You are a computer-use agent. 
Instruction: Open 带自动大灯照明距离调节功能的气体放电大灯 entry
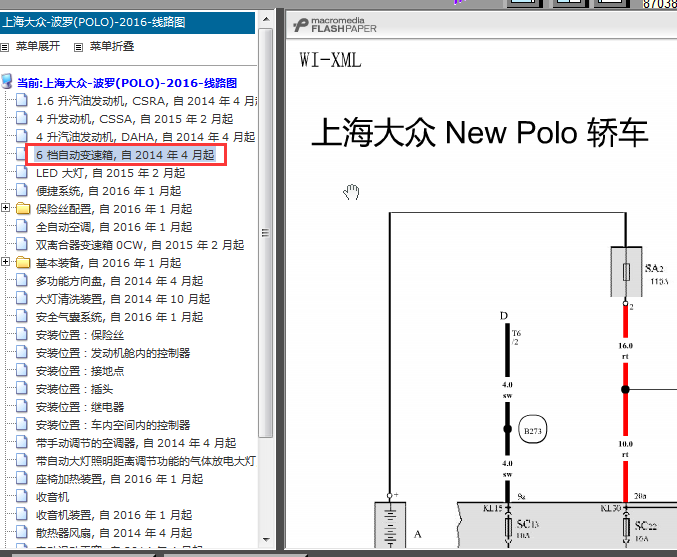pos(146,461)
